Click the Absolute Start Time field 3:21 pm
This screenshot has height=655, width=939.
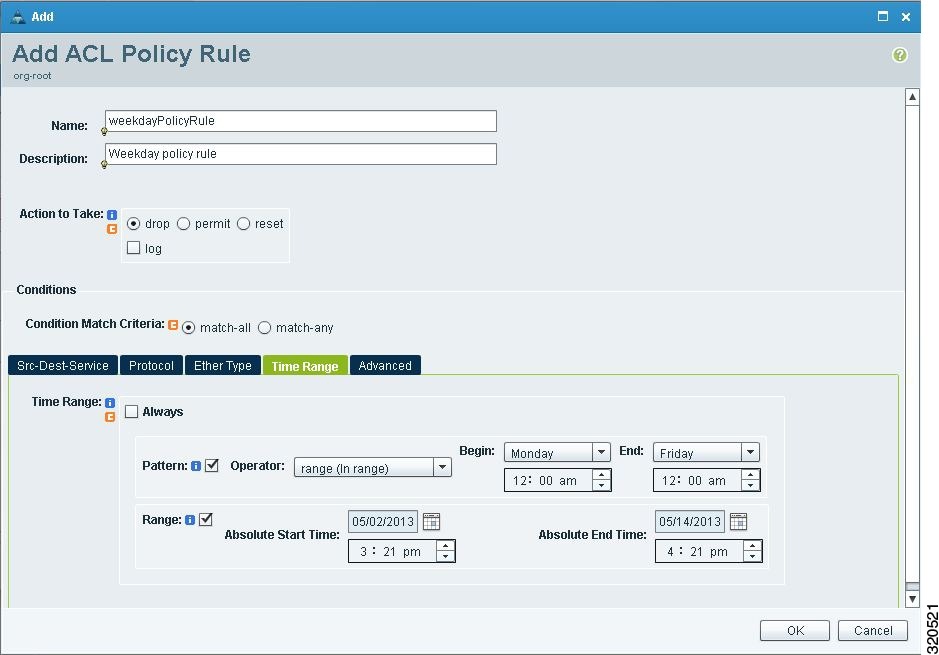[393, 551]
